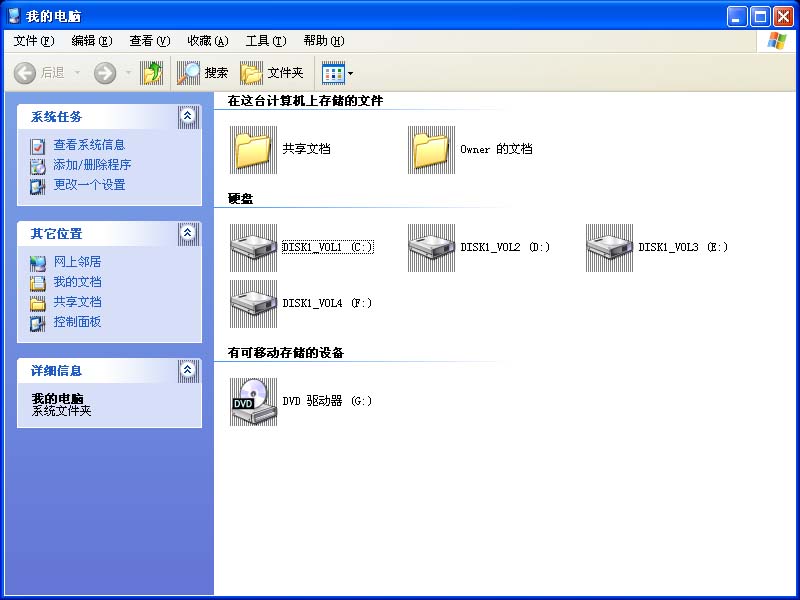The height and width of the screenshot is (600, 800).
Task: Select the Owner 的文档 label text
Action: [x=496, y=149]
